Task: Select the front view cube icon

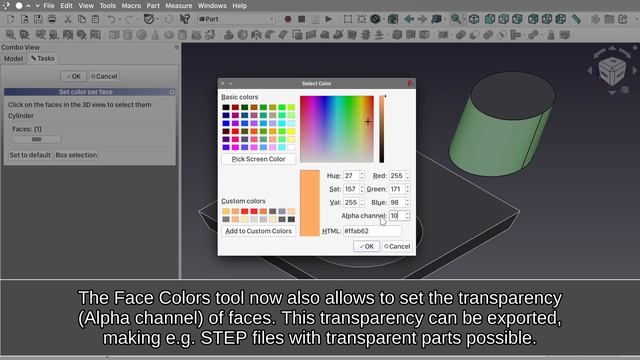Action: point(489,19)
